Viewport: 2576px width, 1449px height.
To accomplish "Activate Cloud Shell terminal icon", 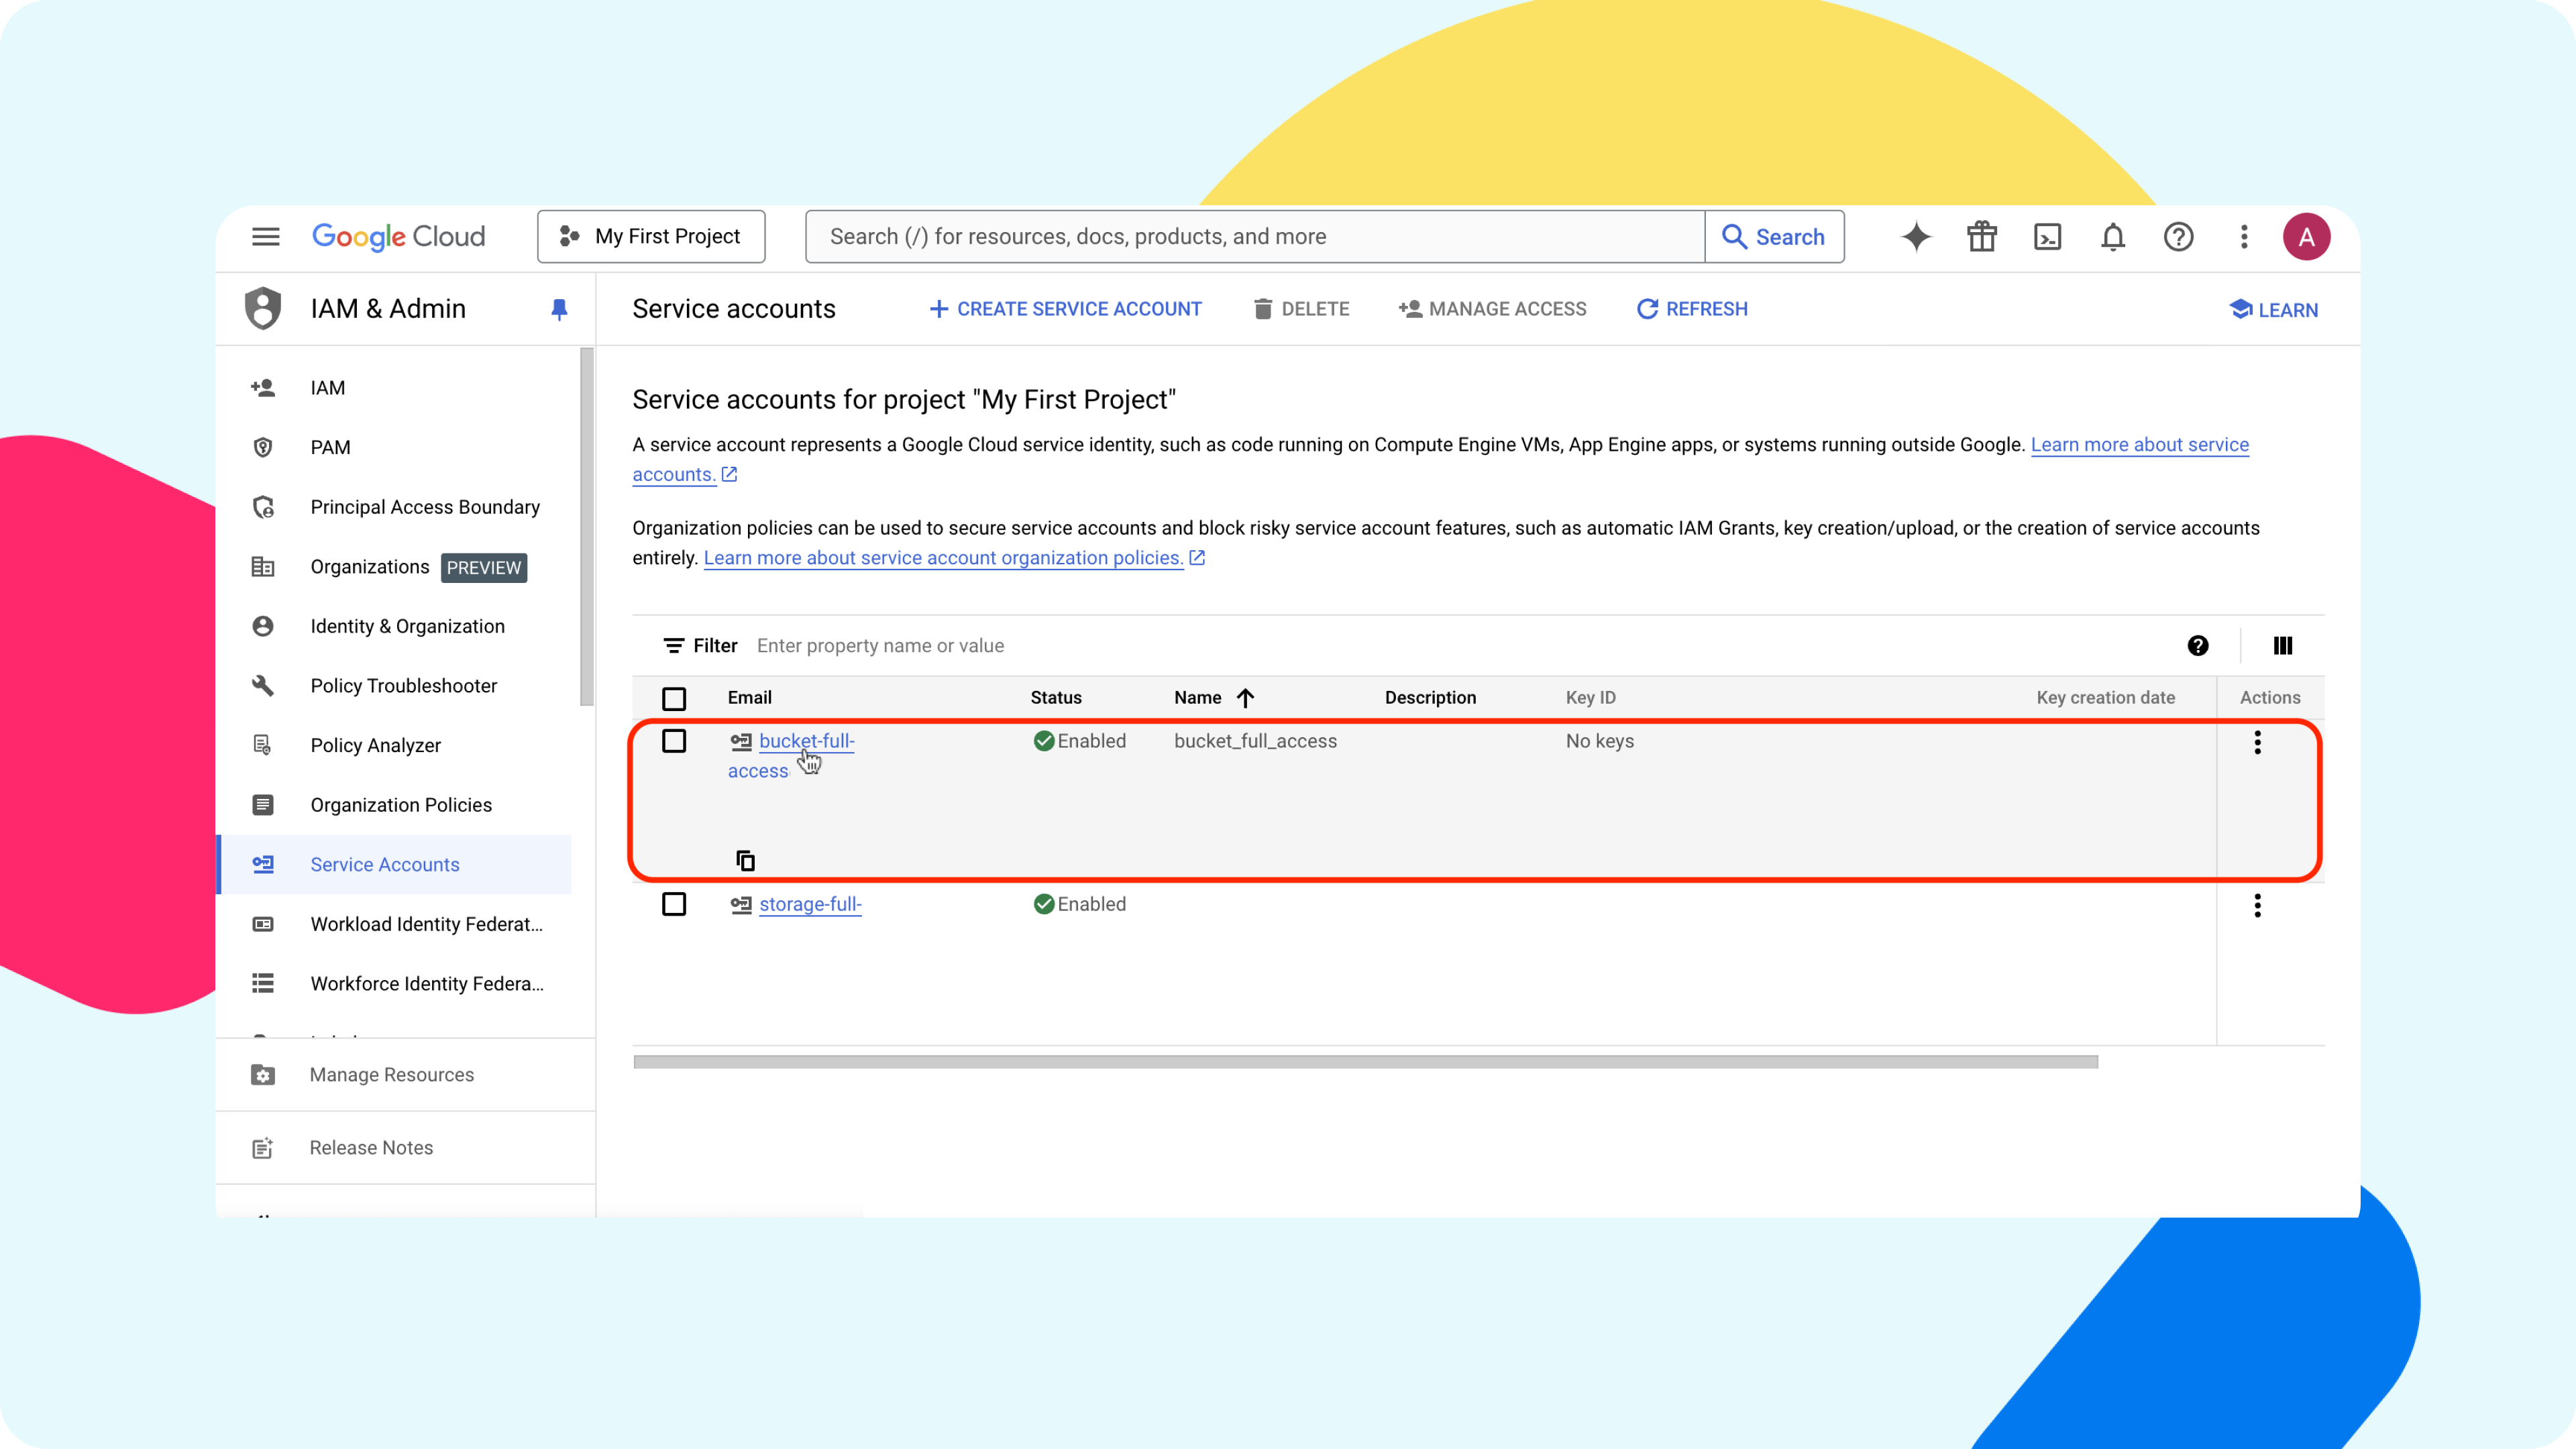I will [x=2047, y=237].
